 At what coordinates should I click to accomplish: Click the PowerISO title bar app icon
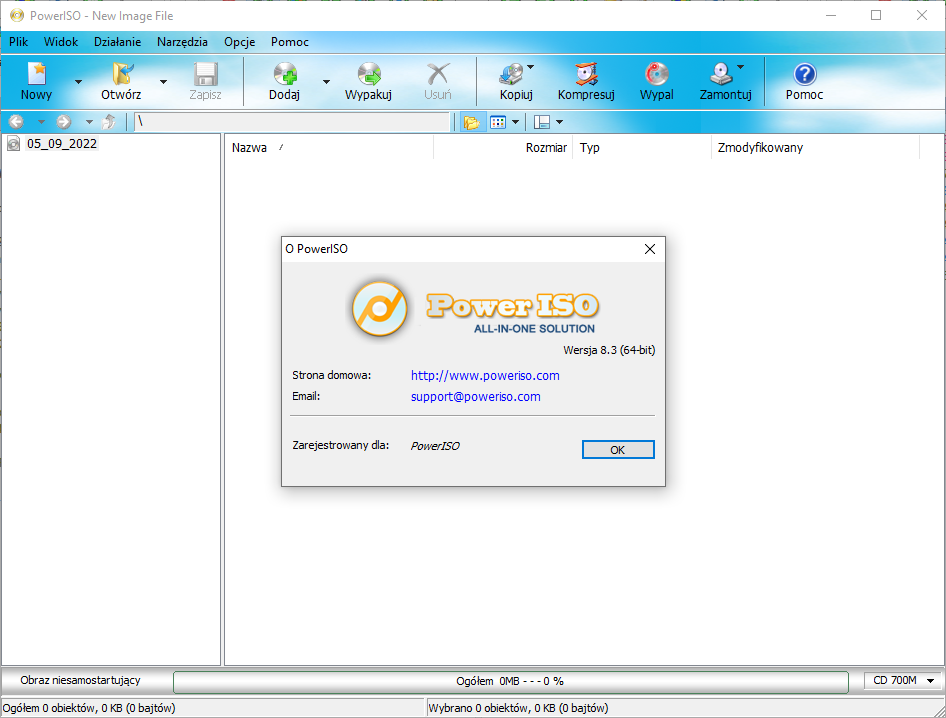pos(17,16)
